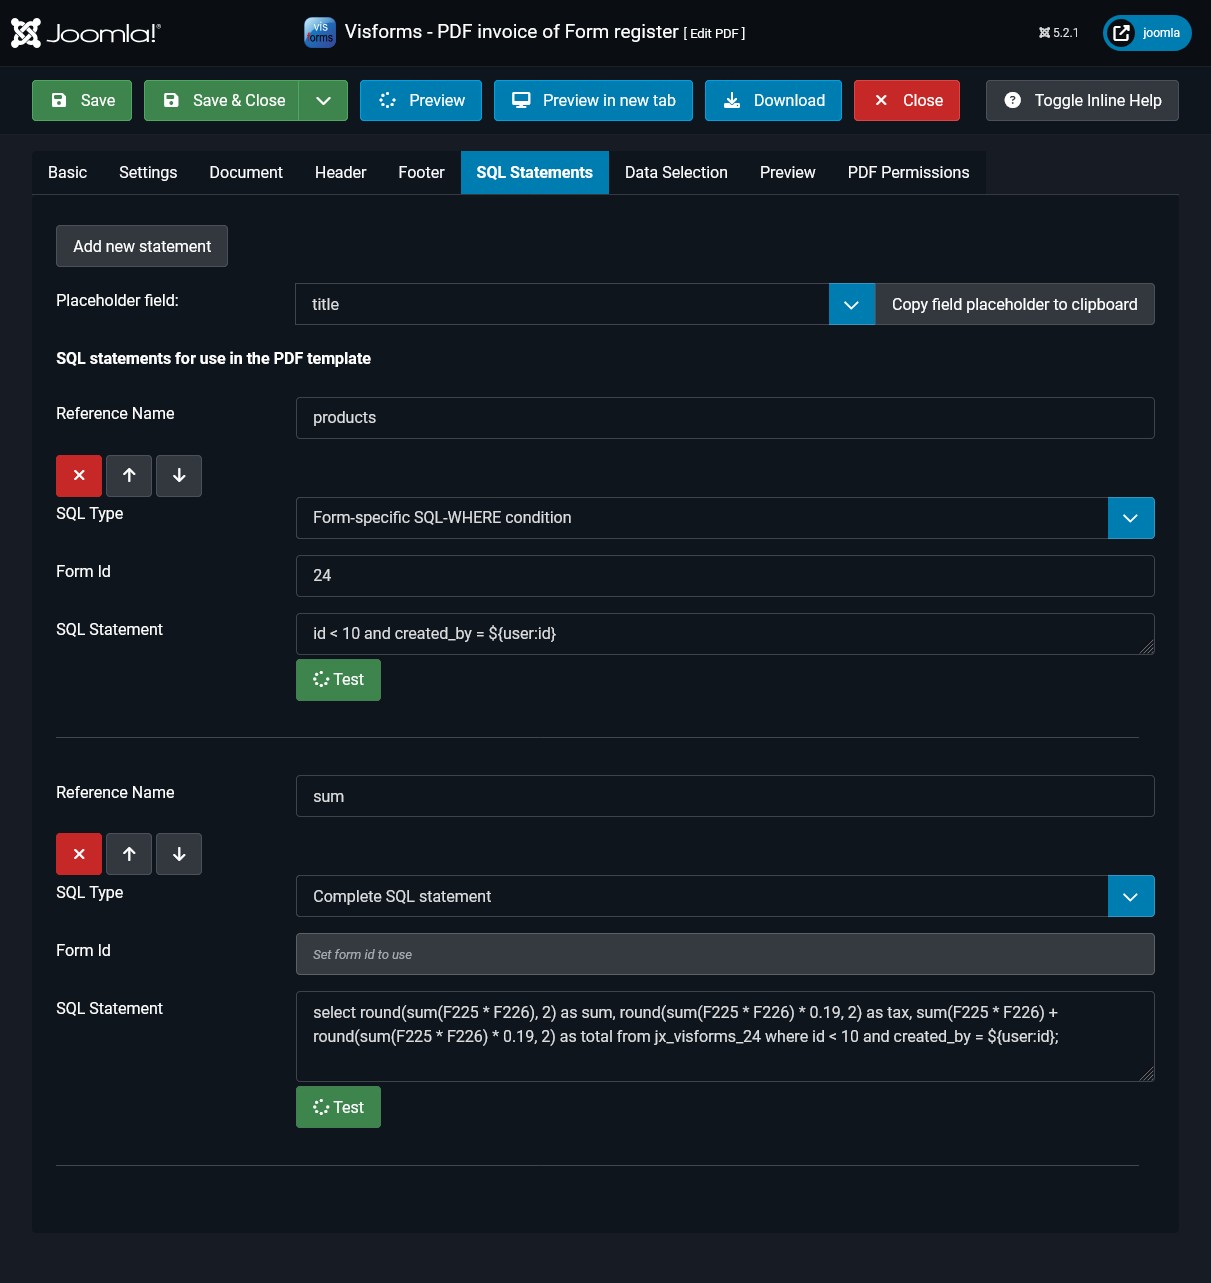Move the sum statement down
Screen dimensions: 1211x1283
coord(179,854)
